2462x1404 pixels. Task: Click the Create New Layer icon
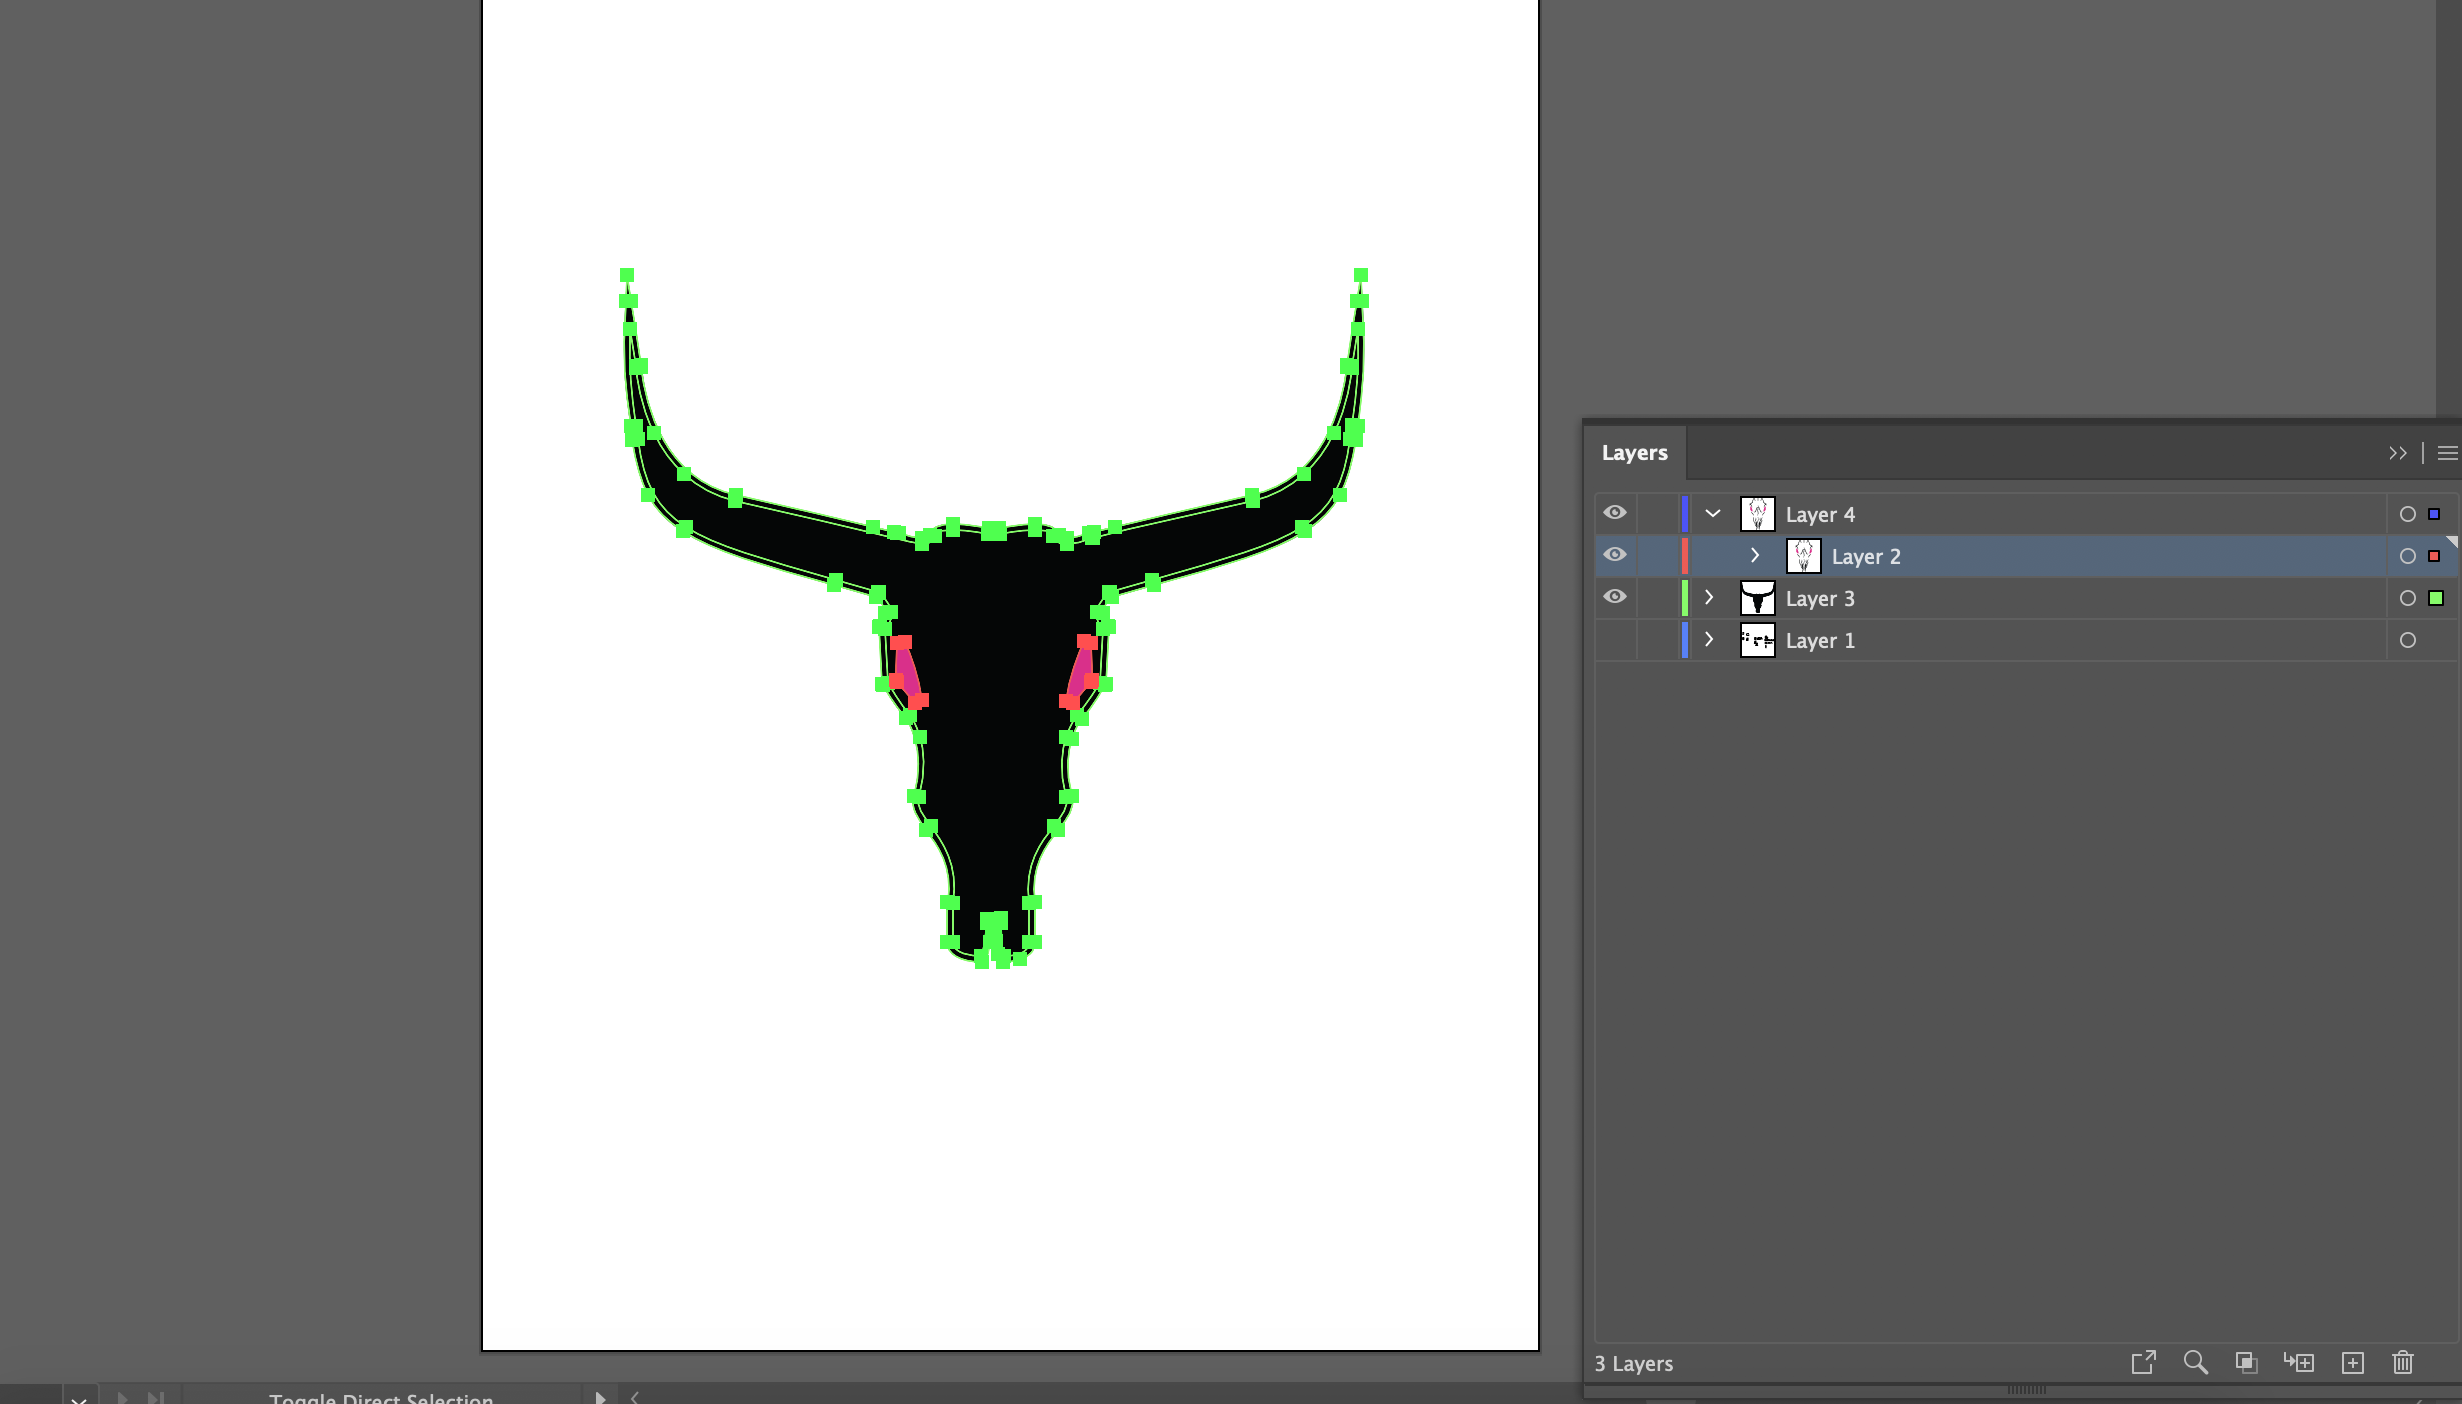[x=2353, y=1363]
